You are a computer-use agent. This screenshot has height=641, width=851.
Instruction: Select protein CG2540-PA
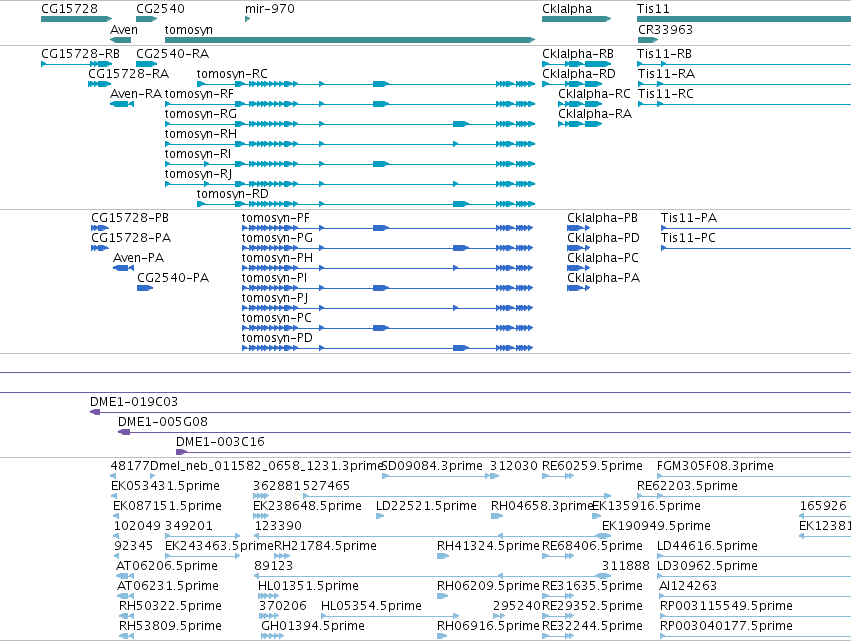tap(145, 288)
